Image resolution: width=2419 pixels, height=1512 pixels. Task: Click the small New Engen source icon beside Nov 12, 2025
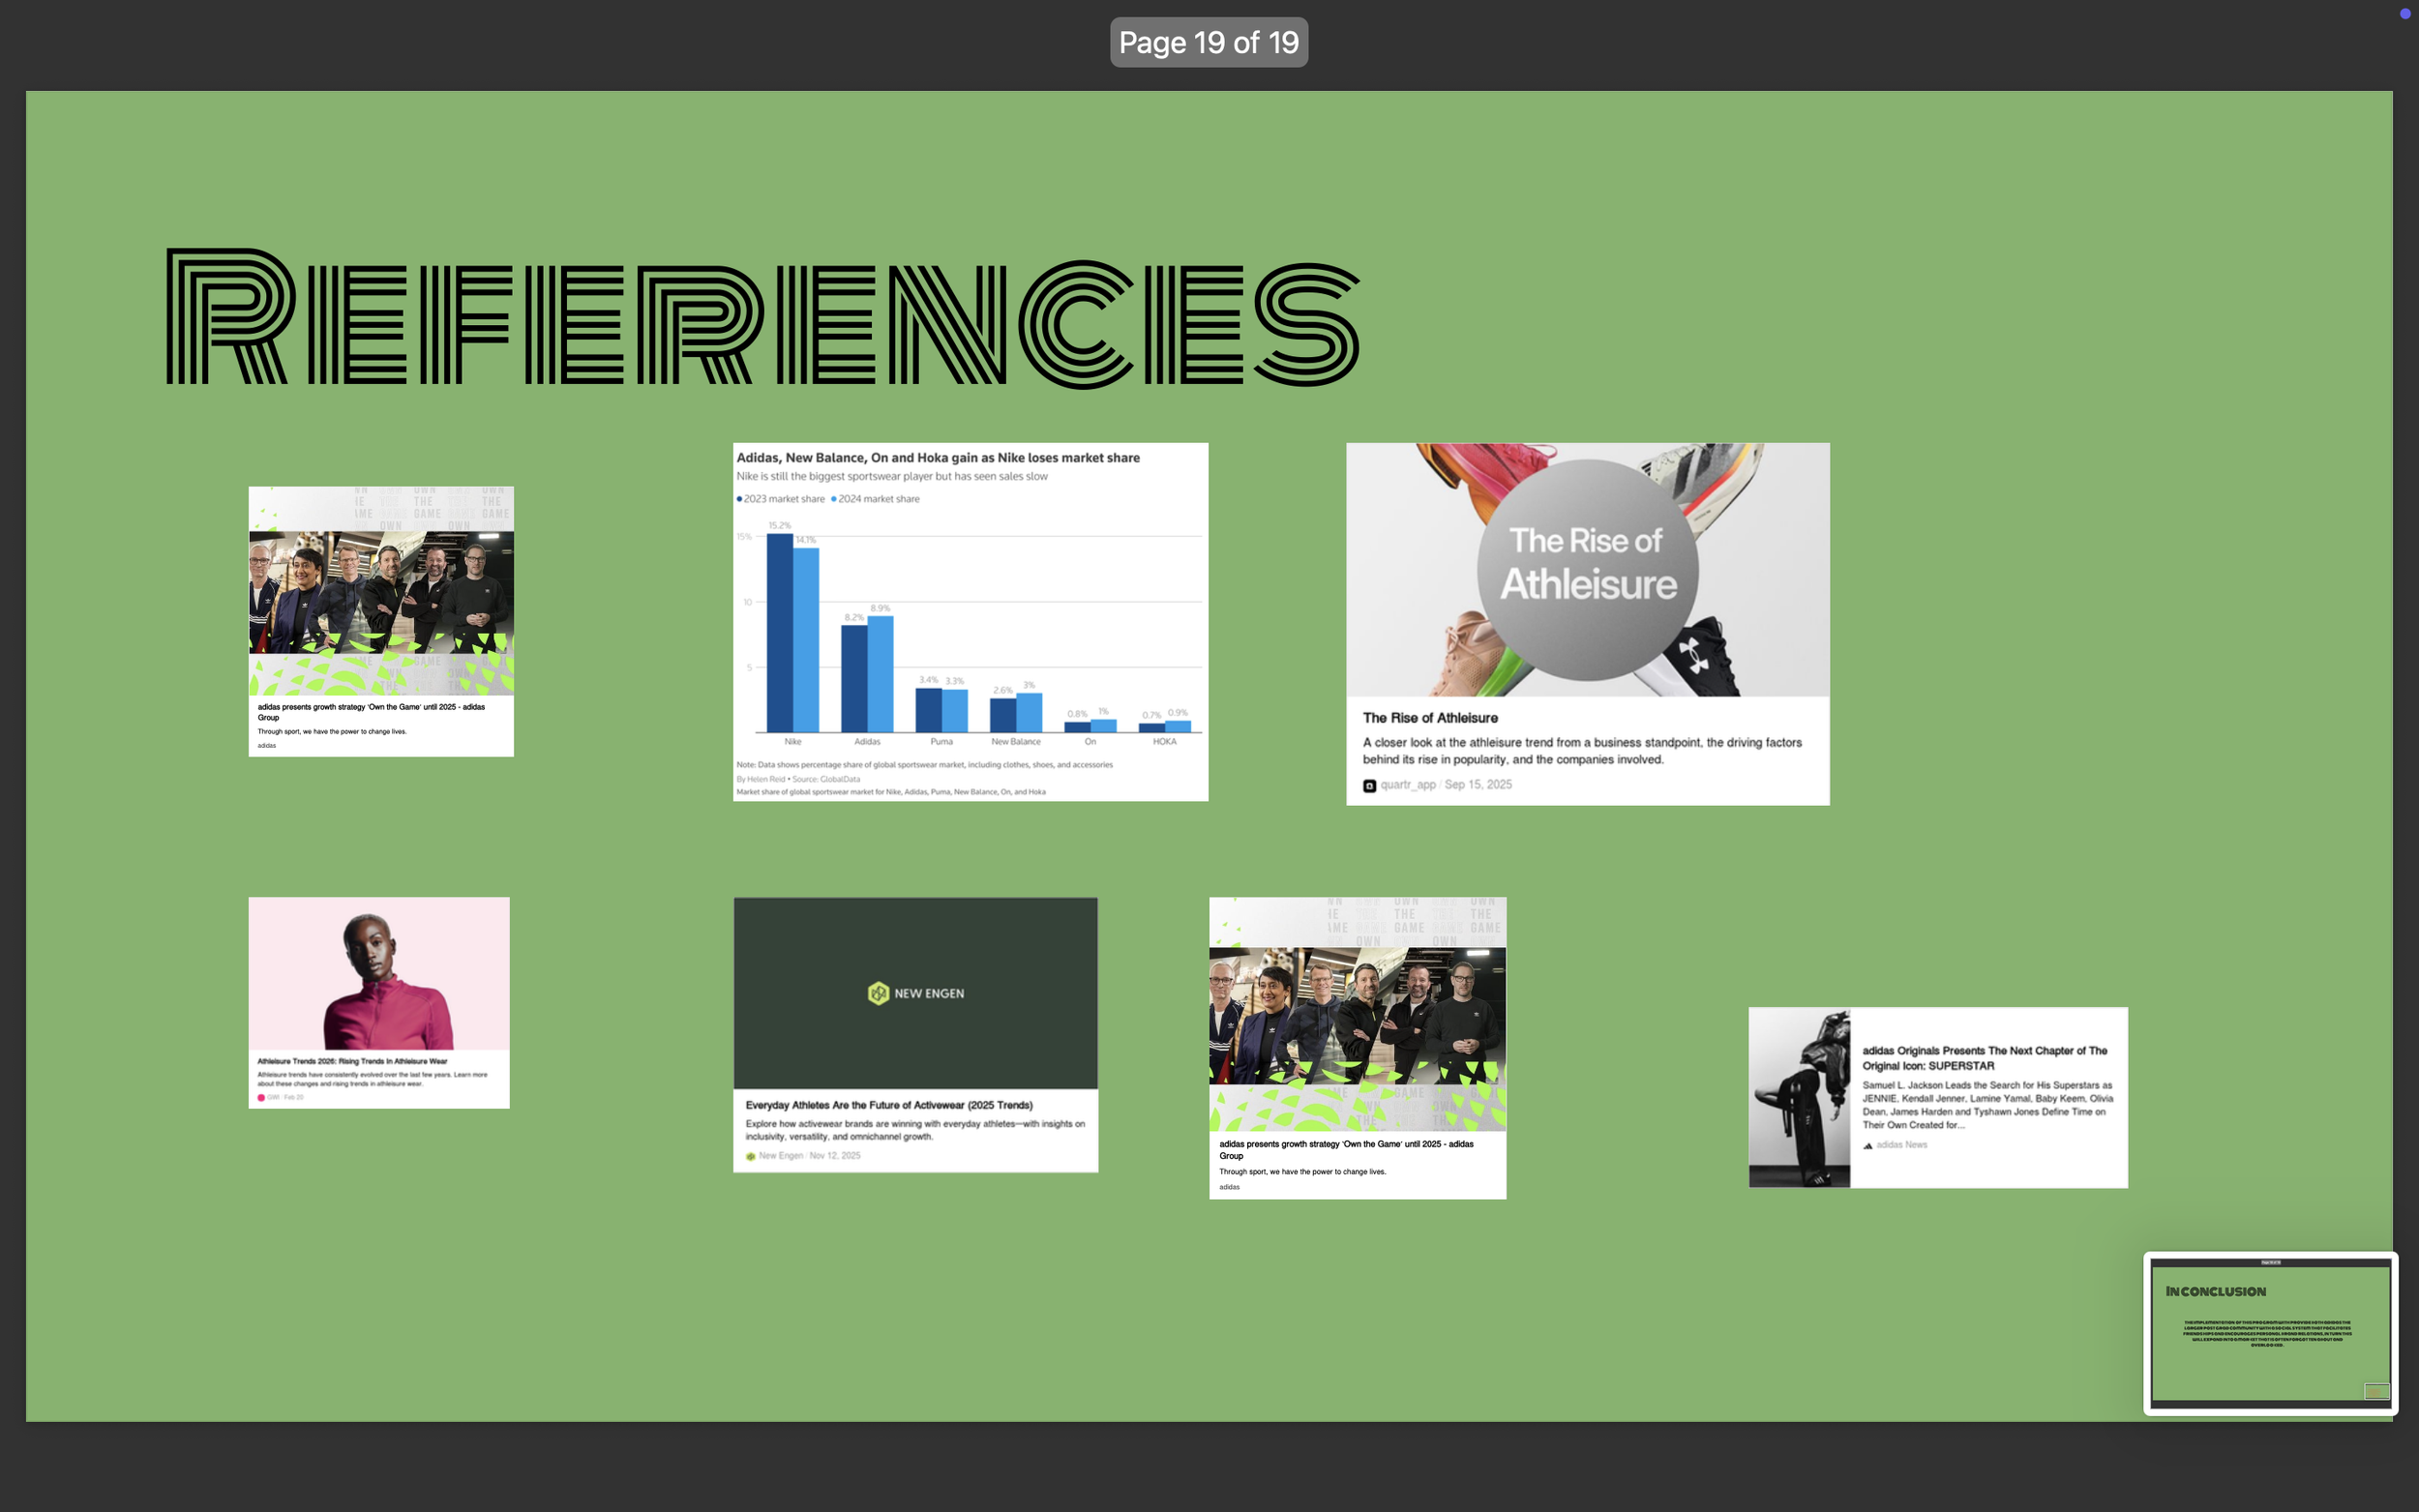click(x=750, y=1156)
